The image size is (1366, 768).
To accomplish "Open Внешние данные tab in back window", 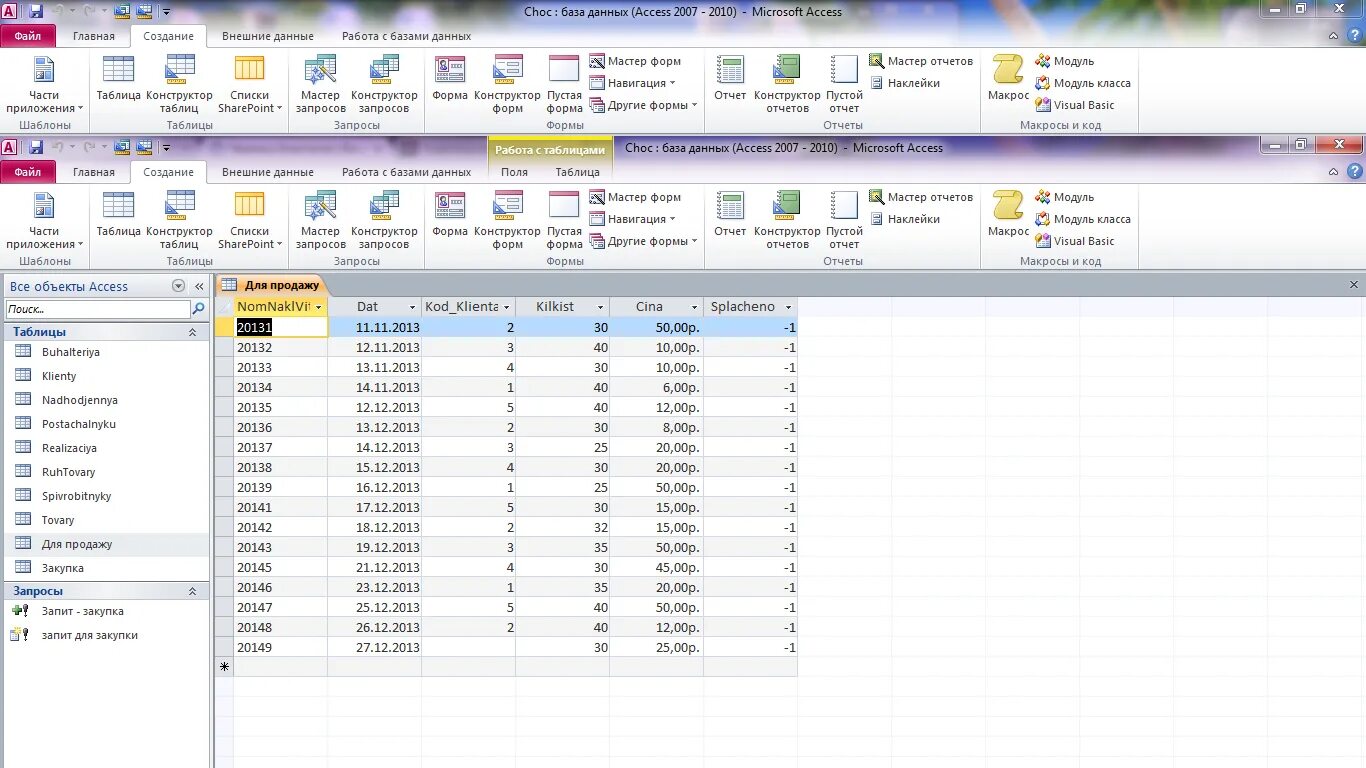I will pyautogui.click(x=268, y=36).
